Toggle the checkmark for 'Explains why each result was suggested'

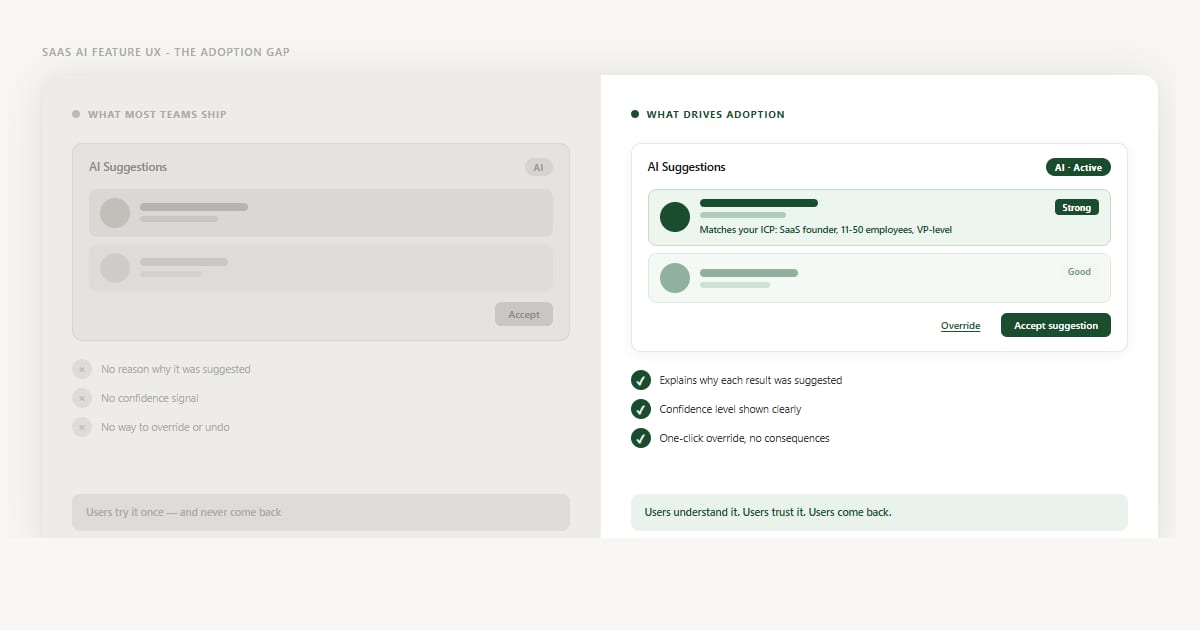(x=641, y=380)
